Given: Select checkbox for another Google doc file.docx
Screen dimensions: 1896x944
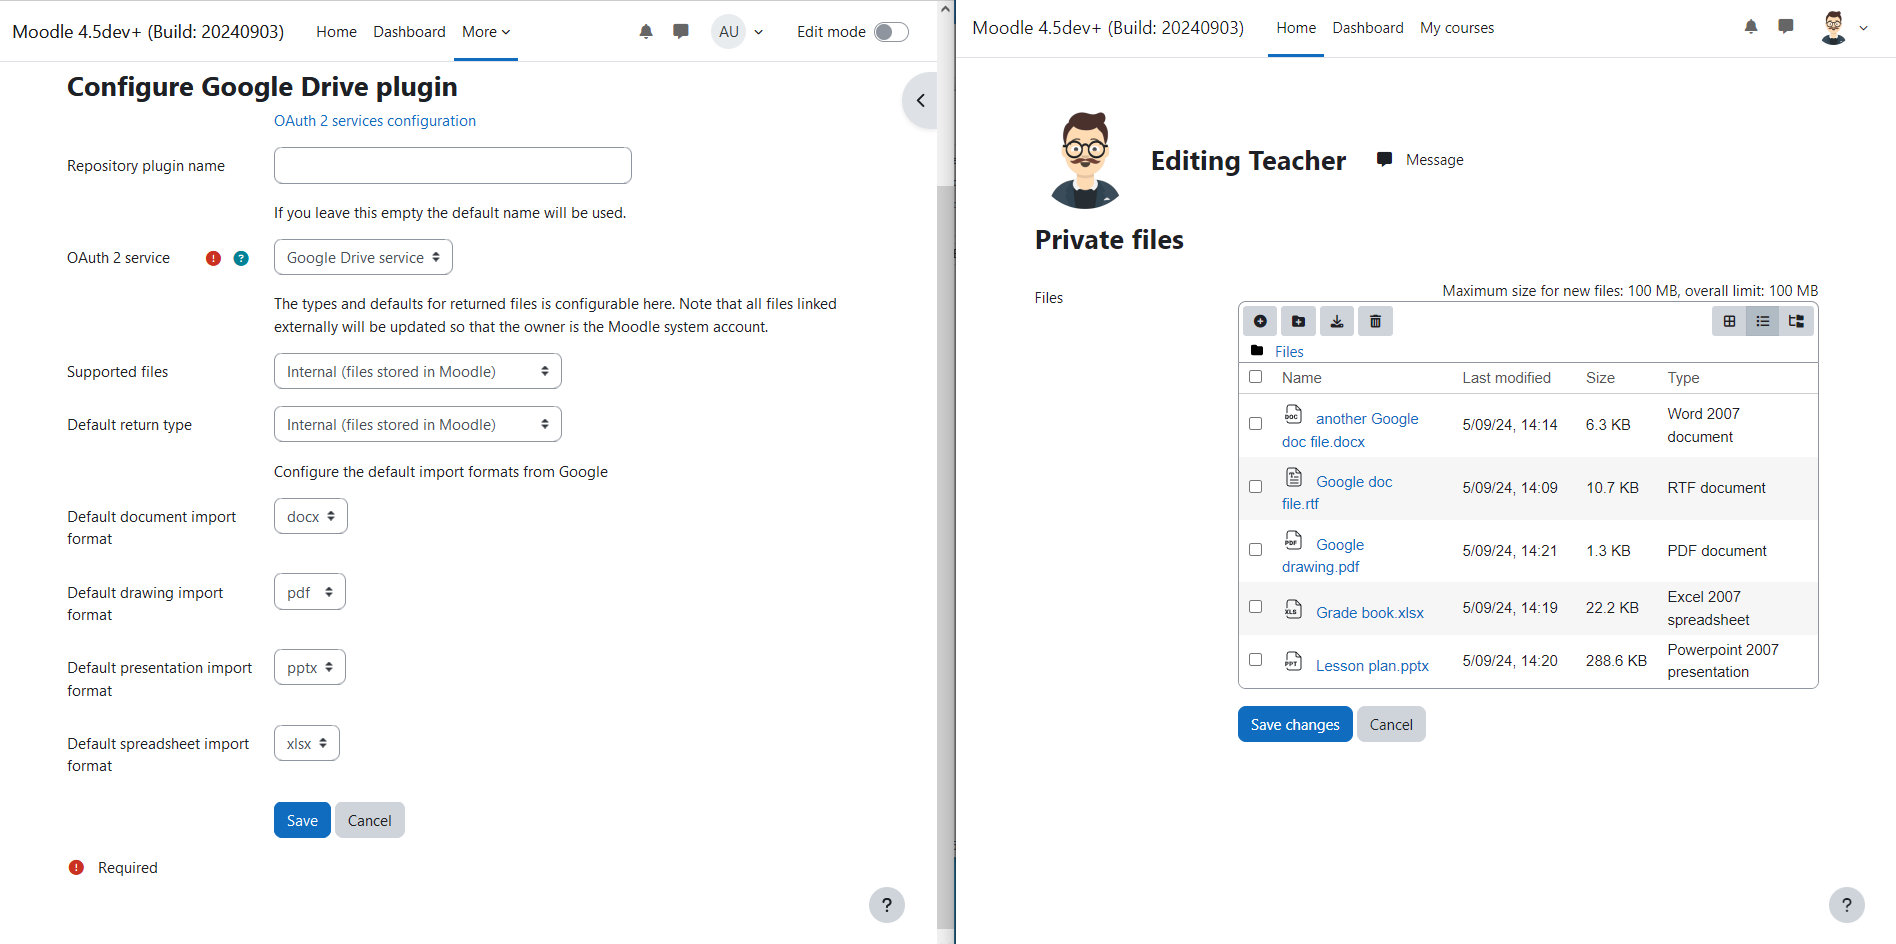Looking at the screenshot, I should pyautogui.click(x=1256, y=424).
